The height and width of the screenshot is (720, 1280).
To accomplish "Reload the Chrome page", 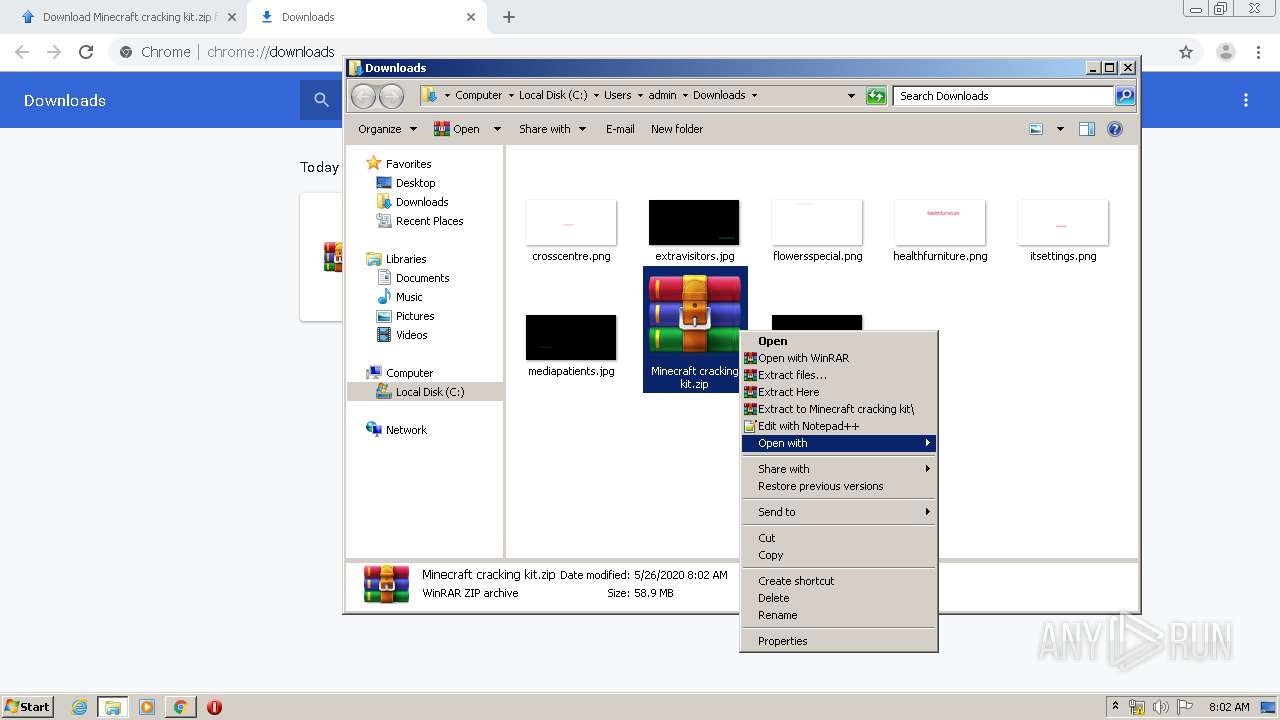I will (86, 52).
